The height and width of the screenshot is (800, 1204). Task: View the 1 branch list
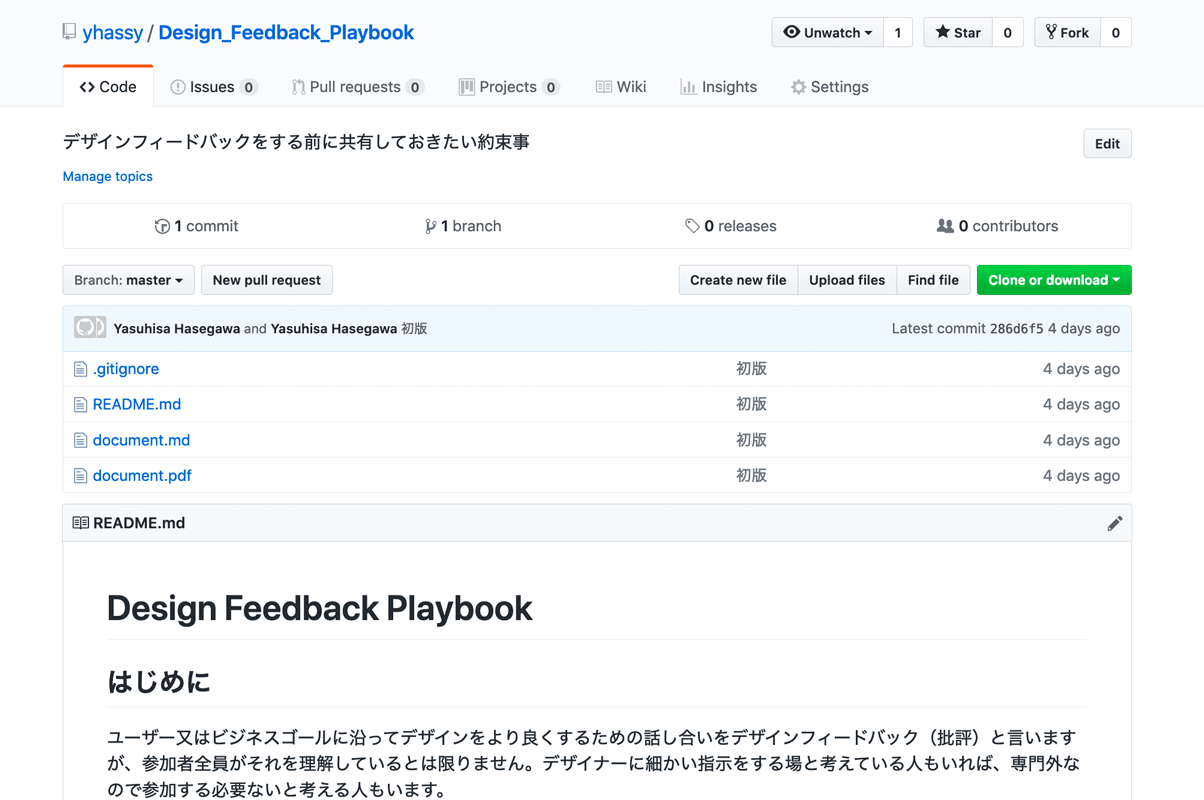(463, 226)
